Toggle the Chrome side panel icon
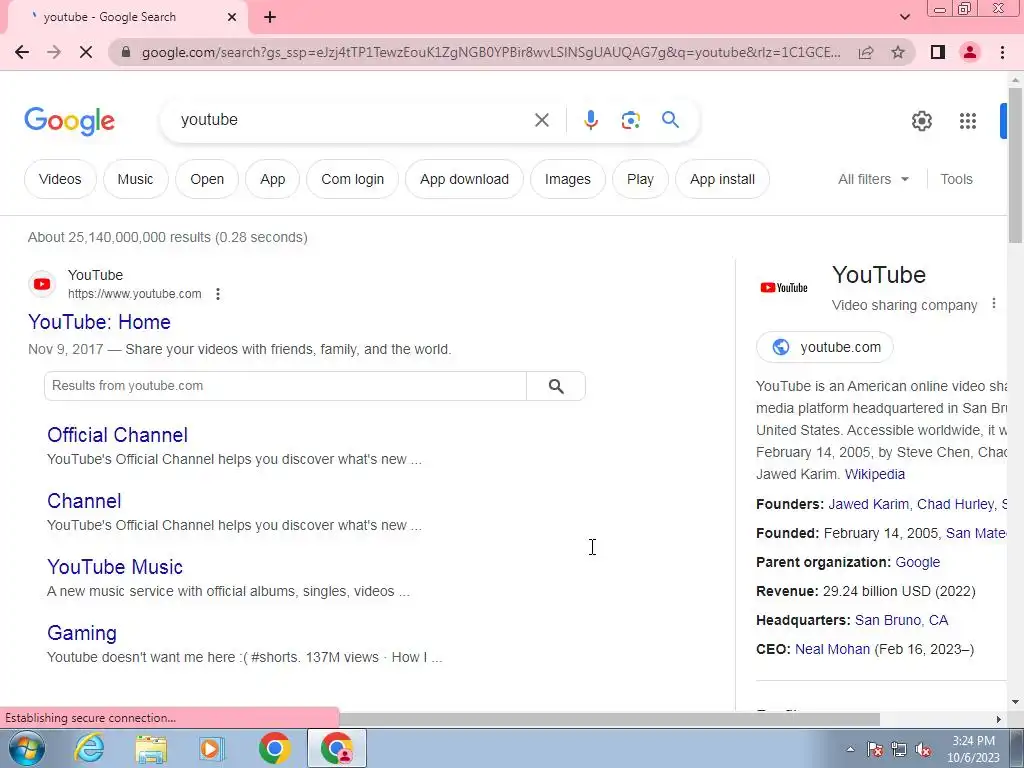Image resolution: width=1024 pixels, height=768 pixels. [938, 52]
